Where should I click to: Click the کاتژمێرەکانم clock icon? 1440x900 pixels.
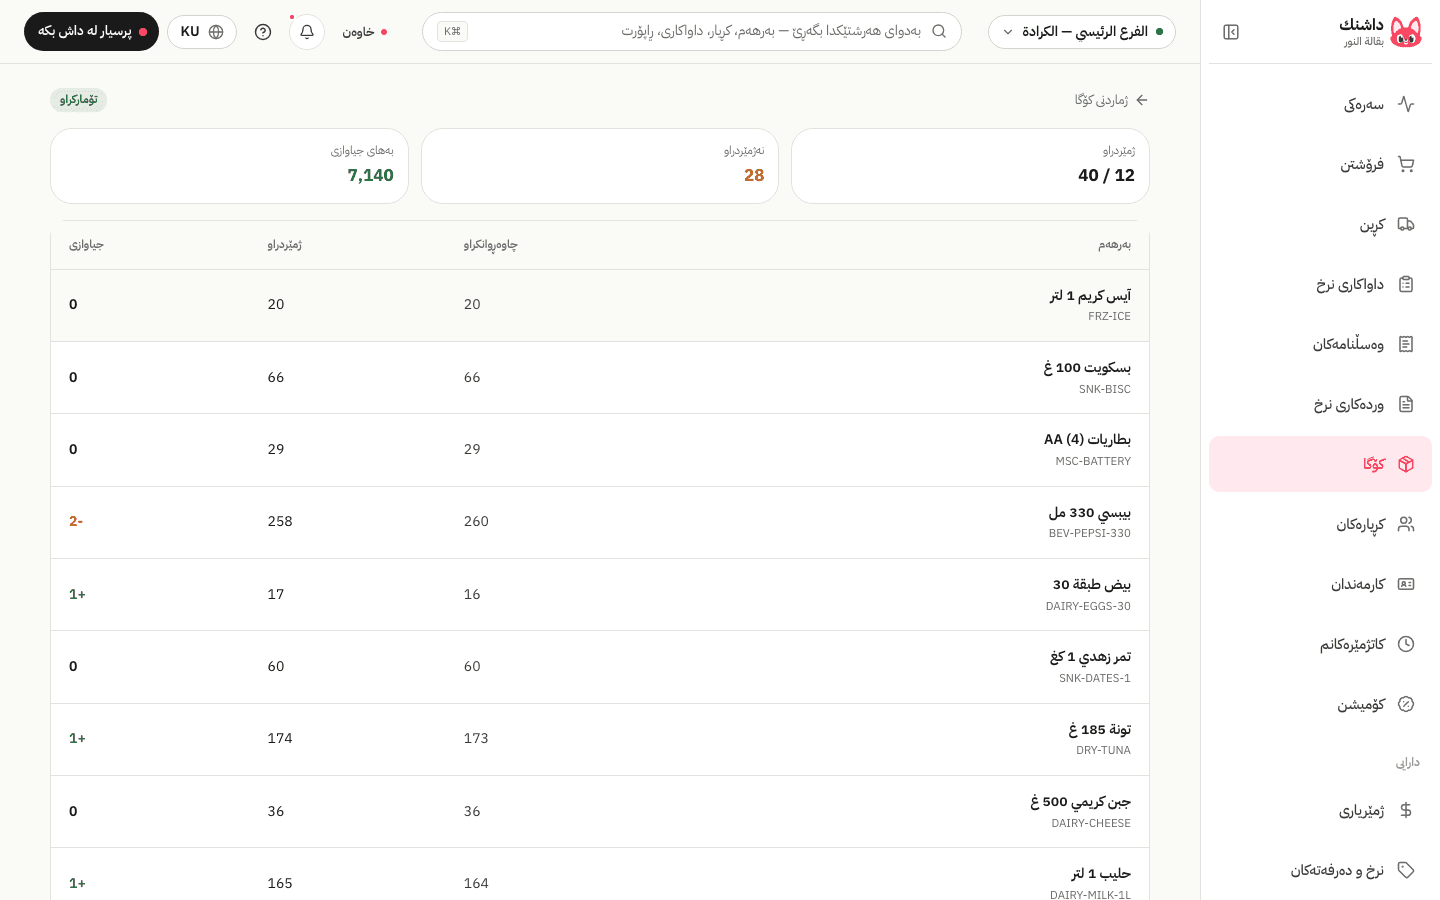pyautogui.click(x=1406, y=644)
